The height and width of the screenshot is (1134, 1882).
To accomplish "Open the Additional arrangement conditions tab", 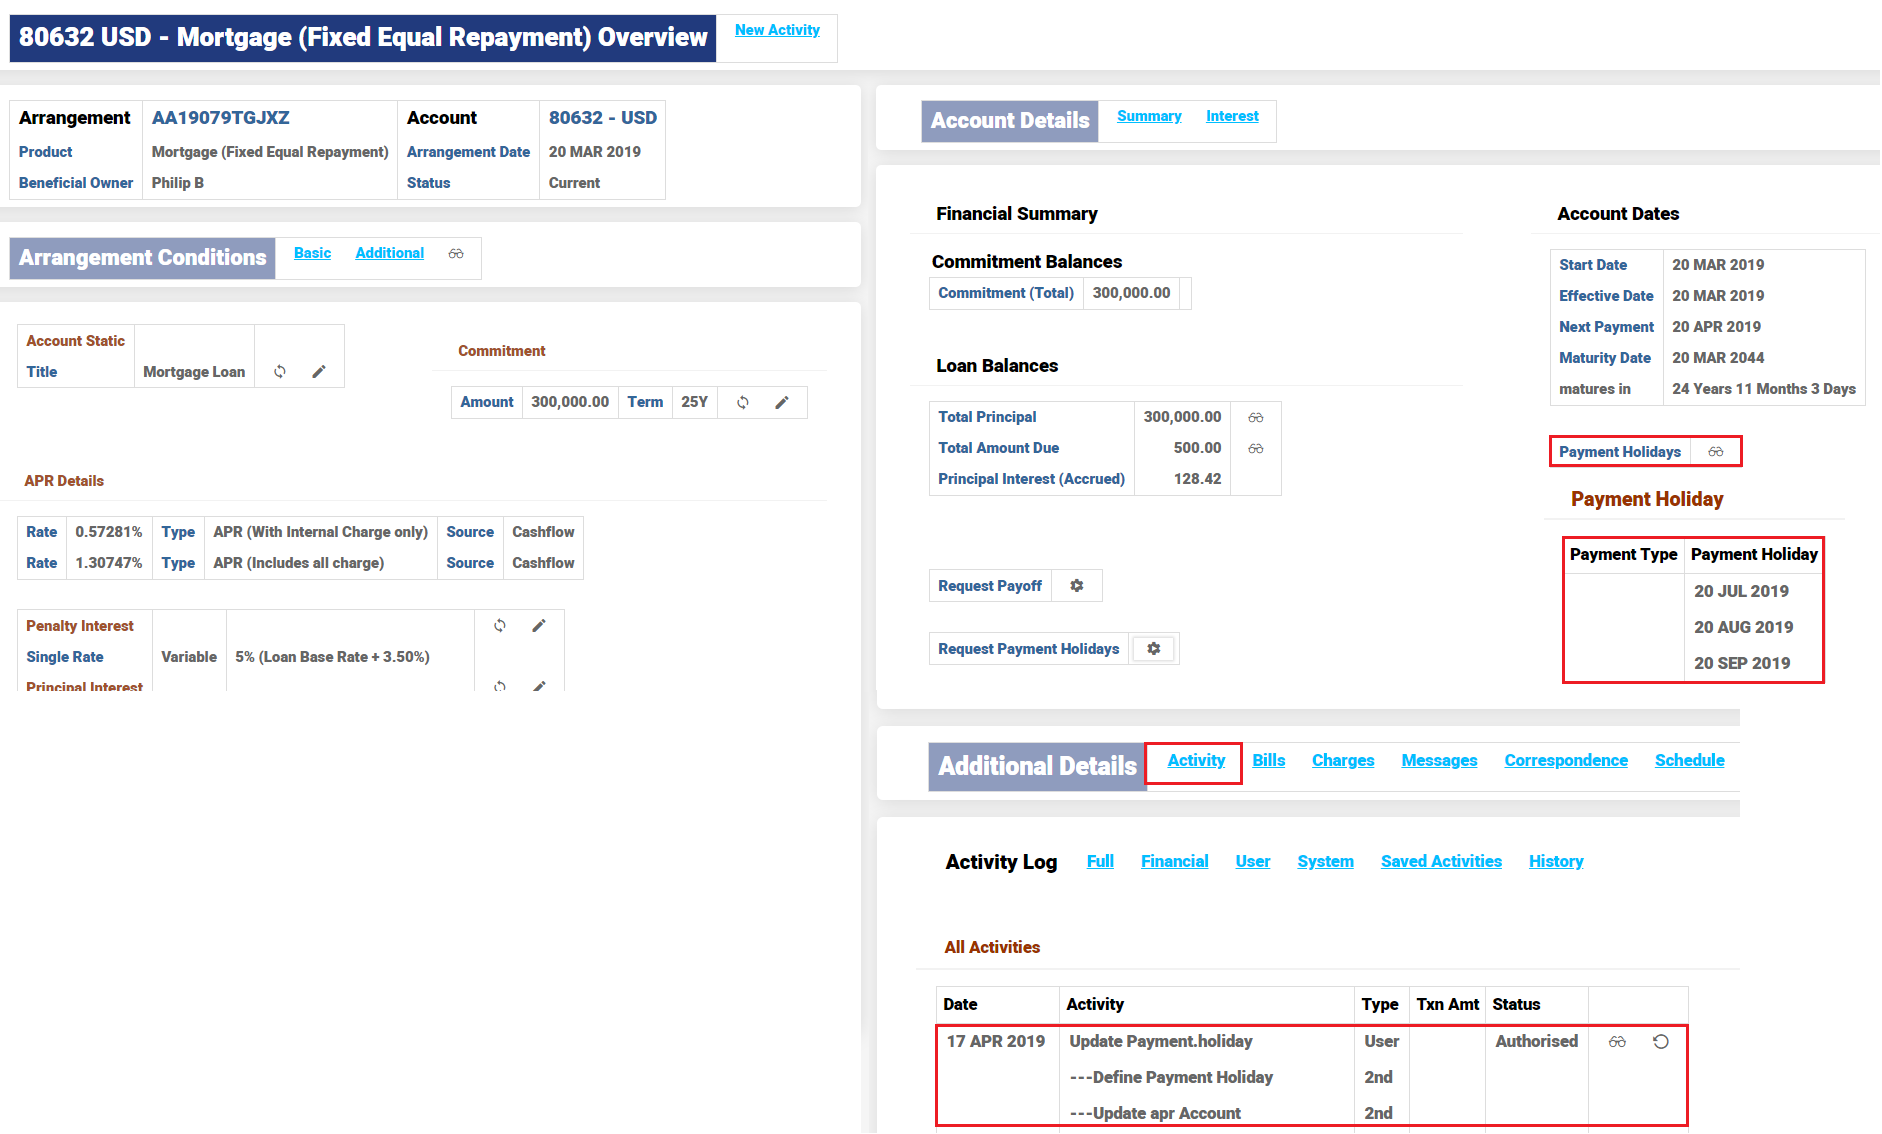I will tap(389, 253).
